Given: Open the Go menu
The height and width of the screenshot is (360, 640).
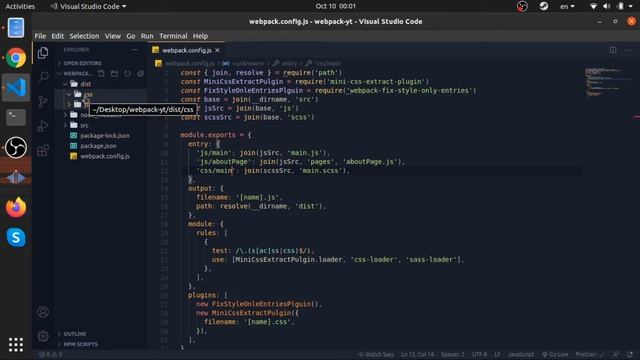Looking at the screenshot, I should (x=131, y=36).
